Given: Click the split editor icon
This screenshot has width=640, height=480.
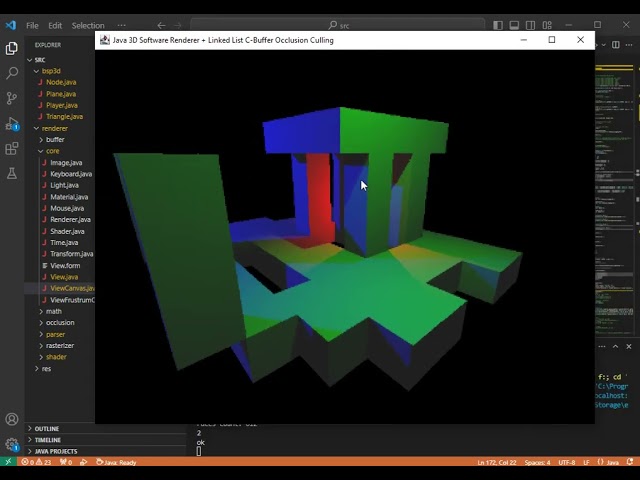Looking at the screenshot, I should click(x=616, y=44).
